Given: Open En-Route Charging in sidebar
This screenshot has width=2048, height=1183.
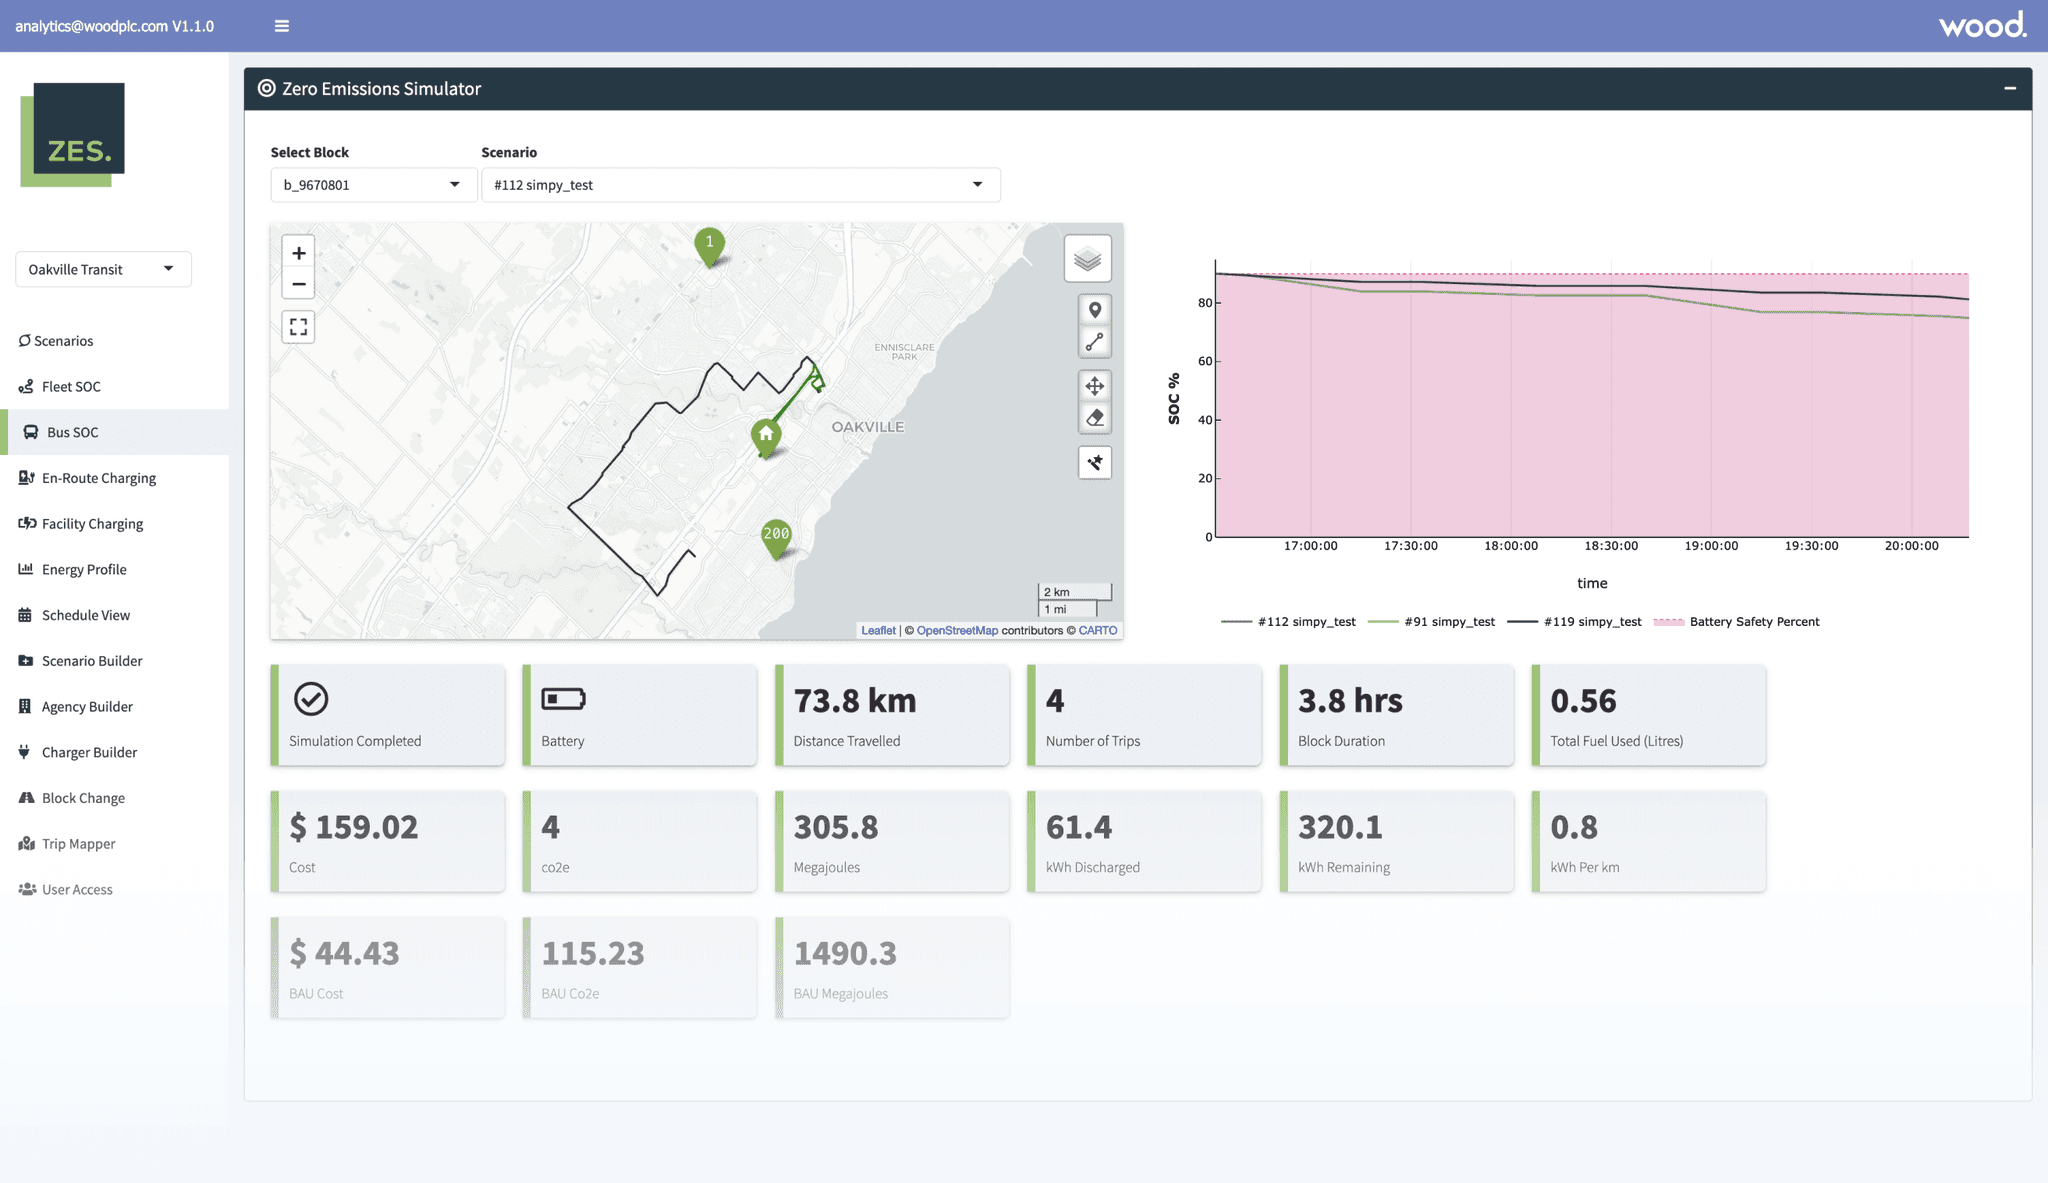Looking at the screenshot, I should [98, 478].
